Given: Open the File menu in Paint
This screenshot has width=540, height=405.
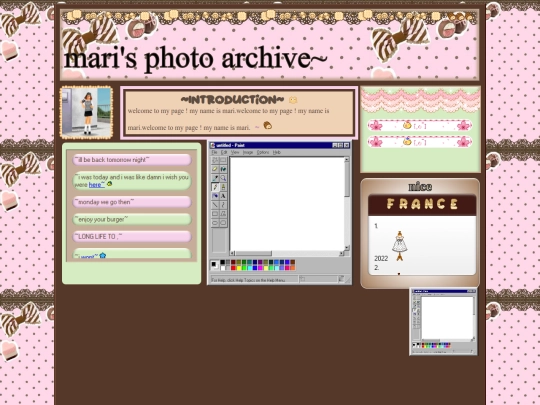Looking at the screenshot, I should [214, 152].
